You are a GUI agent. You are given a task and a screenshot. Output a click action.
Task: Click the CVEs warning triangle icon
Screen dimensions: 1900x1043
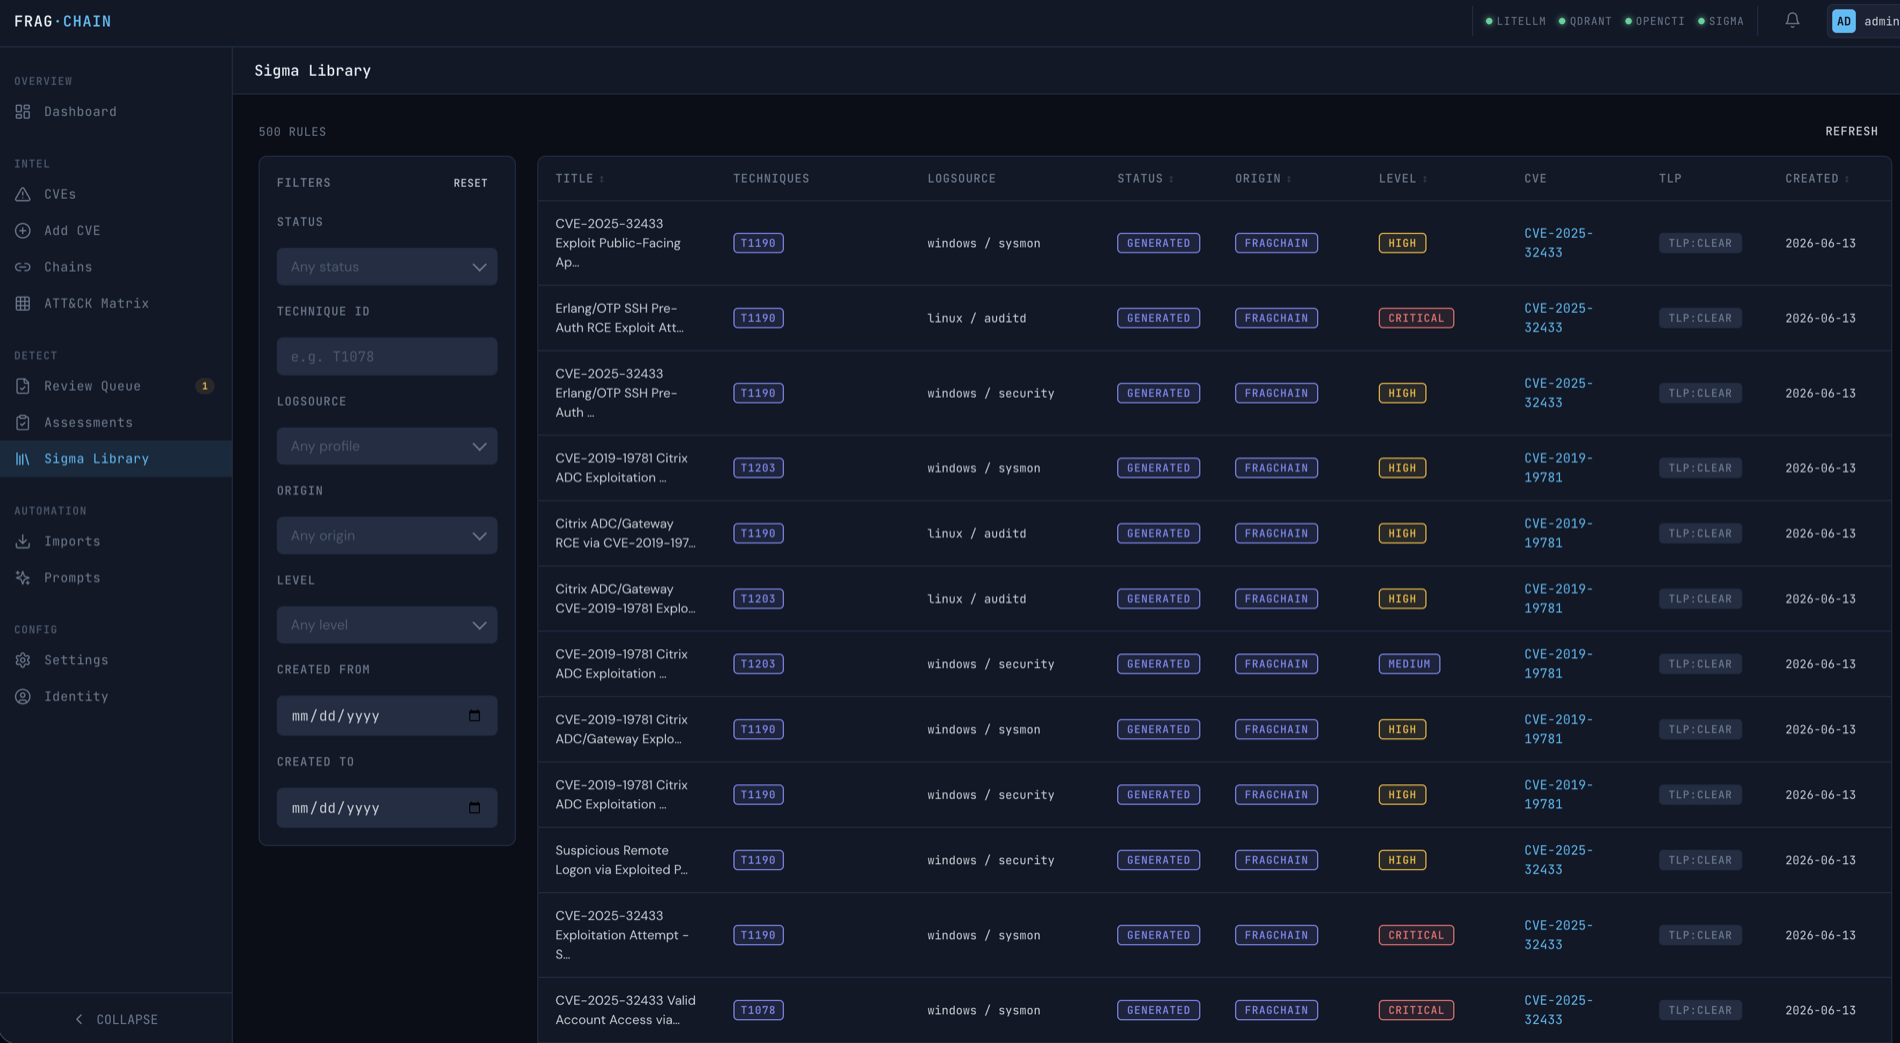[23, 194]
